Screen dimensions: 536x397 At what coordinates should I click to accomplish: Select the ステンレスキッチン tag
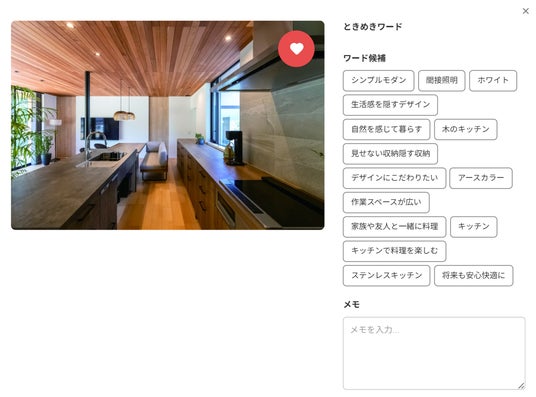tap(386, 275)
